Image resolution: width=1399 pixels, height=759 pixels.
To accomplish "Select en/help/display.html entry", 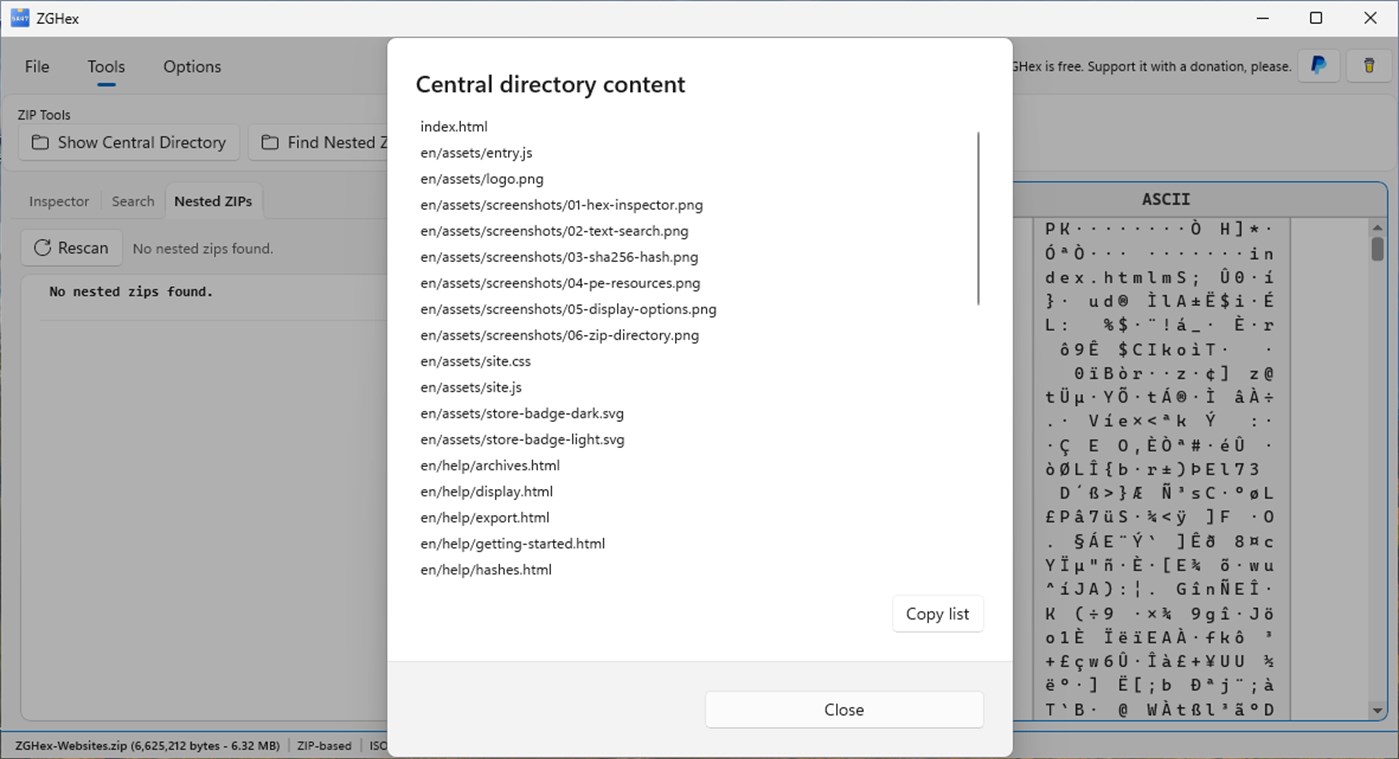I will (486, 491).
